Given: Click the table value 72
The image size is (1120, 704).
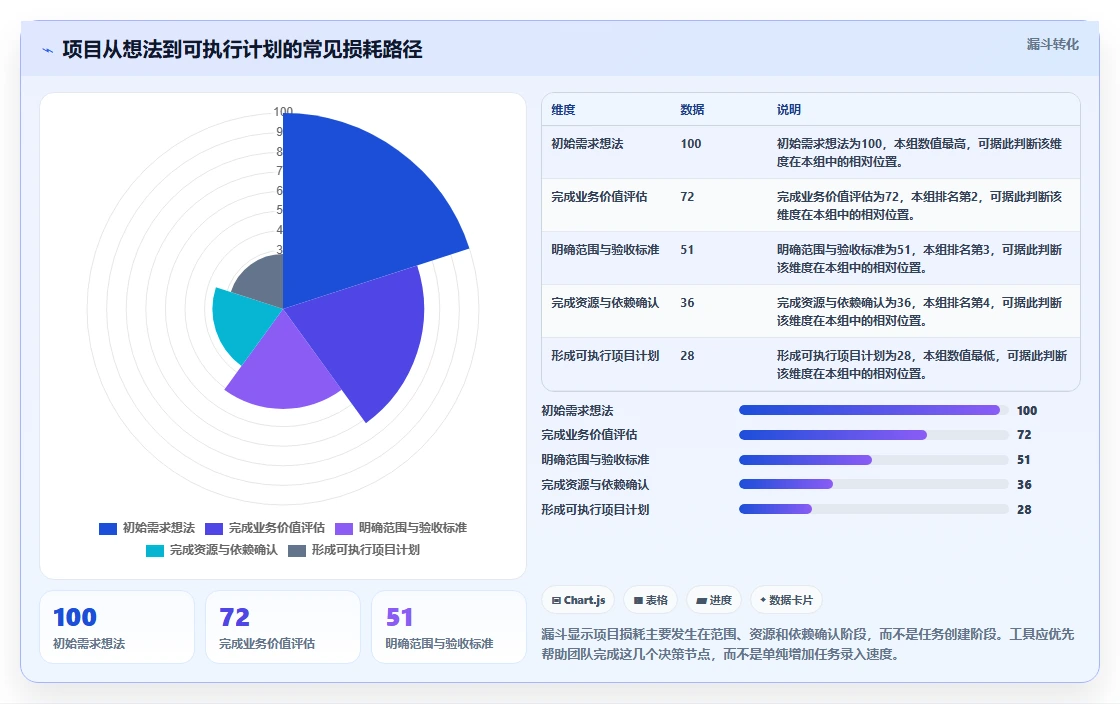Looking at the screenshot, I should click(x=687, y=196).
